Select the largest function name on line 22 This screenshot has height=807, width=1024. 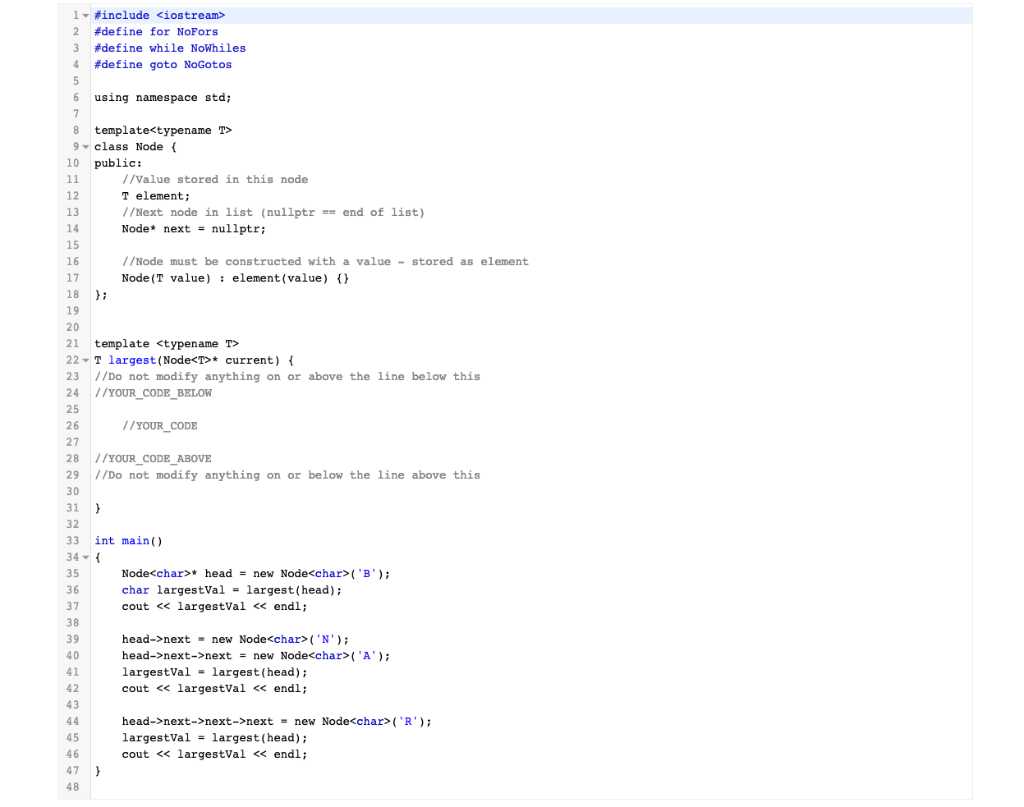point(131,360)
